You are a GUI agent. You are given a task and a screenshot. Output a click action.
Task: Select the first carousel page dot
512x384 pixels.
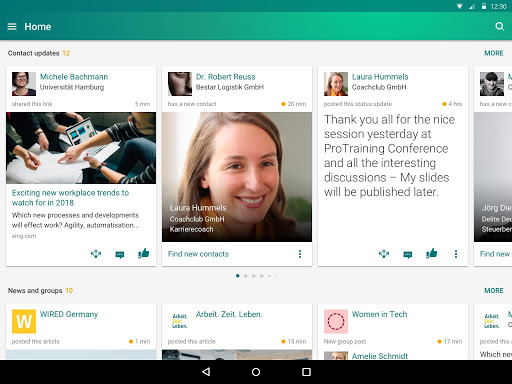click(x=238, y=276)
